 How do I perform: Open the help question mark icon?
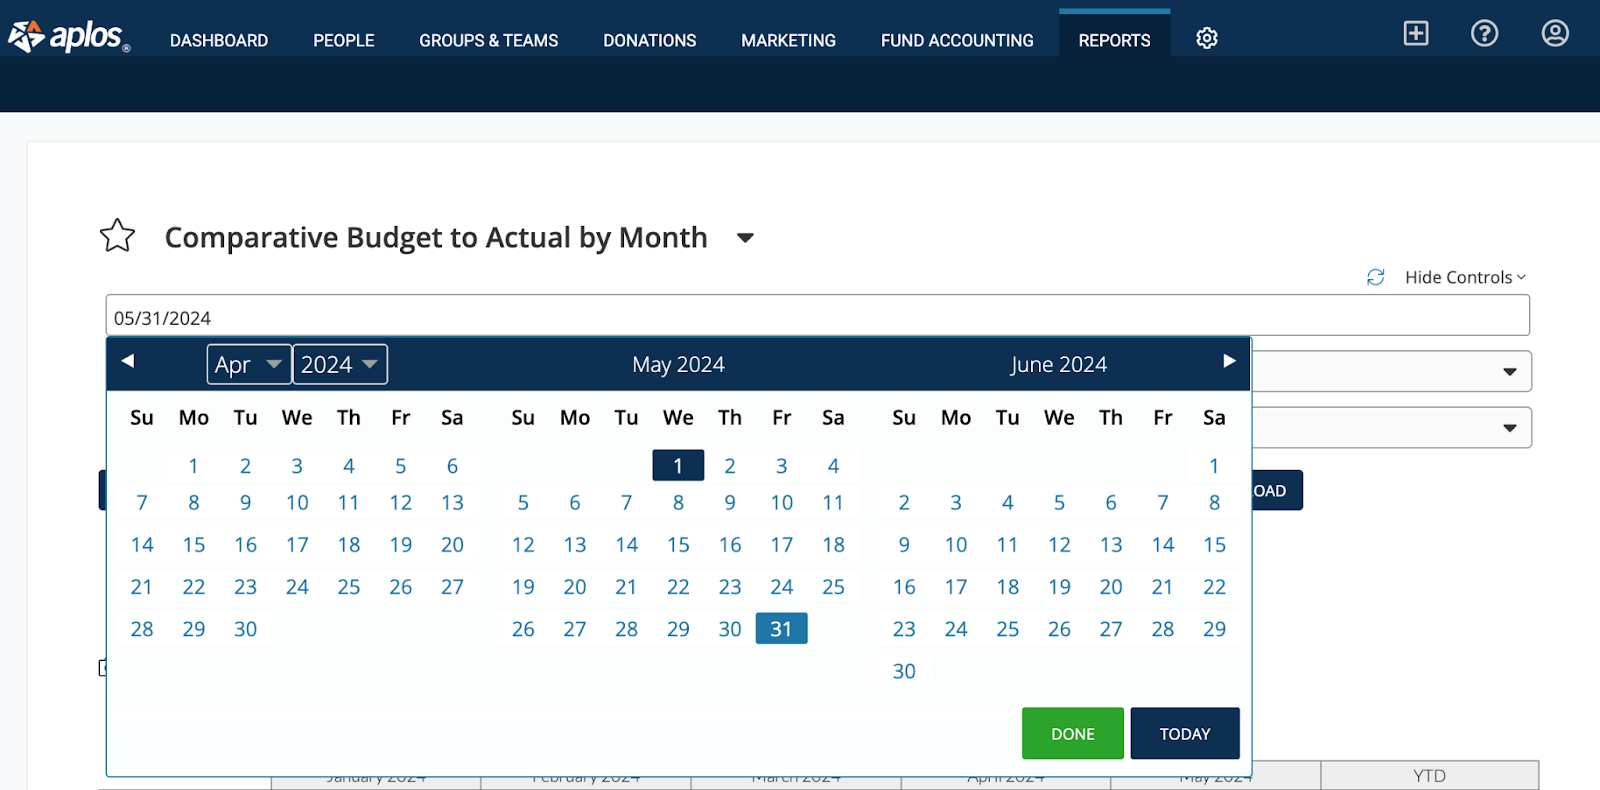(x=1485, y=33)
